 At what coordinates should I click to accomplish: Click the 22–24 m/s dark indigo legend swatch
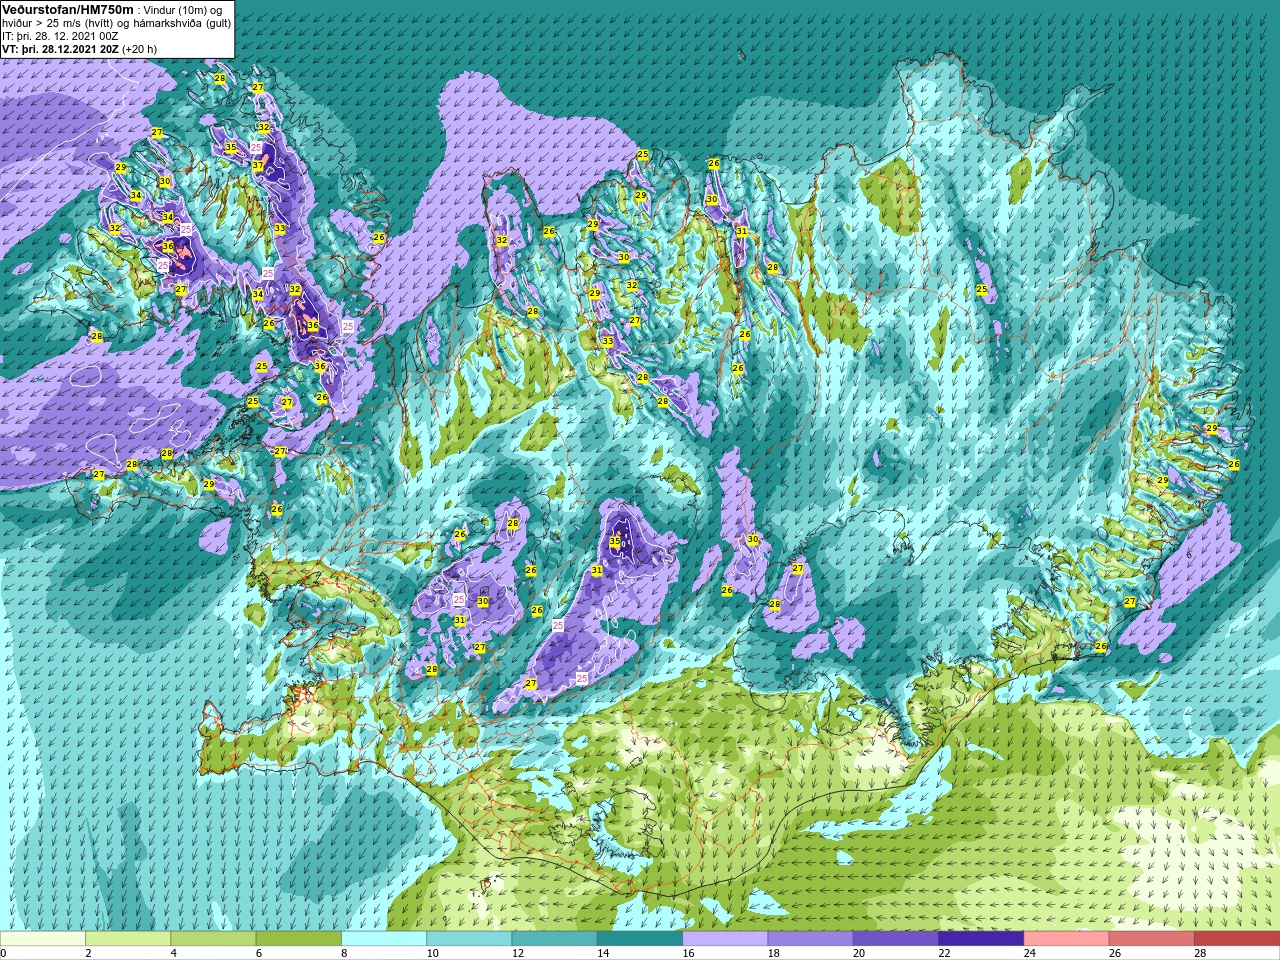[x=981, y=939]
